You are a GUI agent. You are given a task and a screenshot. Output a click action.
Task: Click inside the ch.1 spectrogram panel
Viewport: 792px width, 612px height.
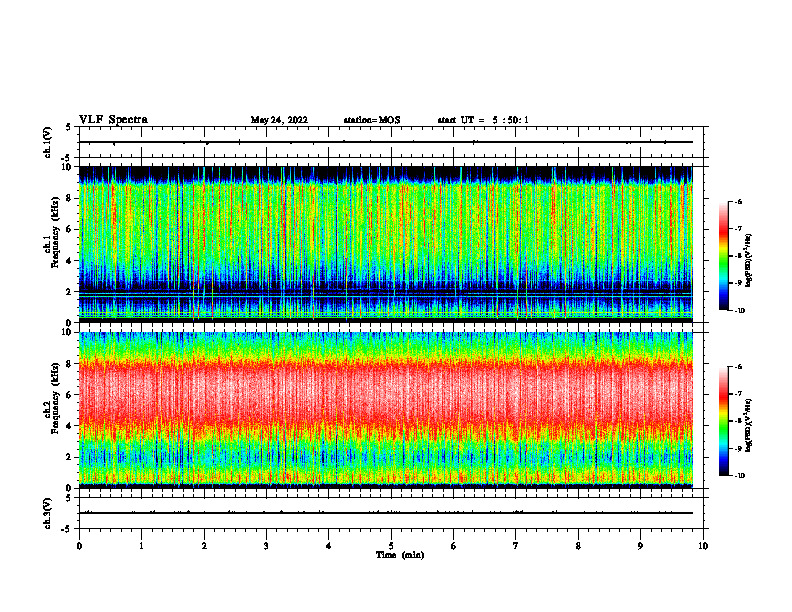pyautogui.click(x=386, y=244)
